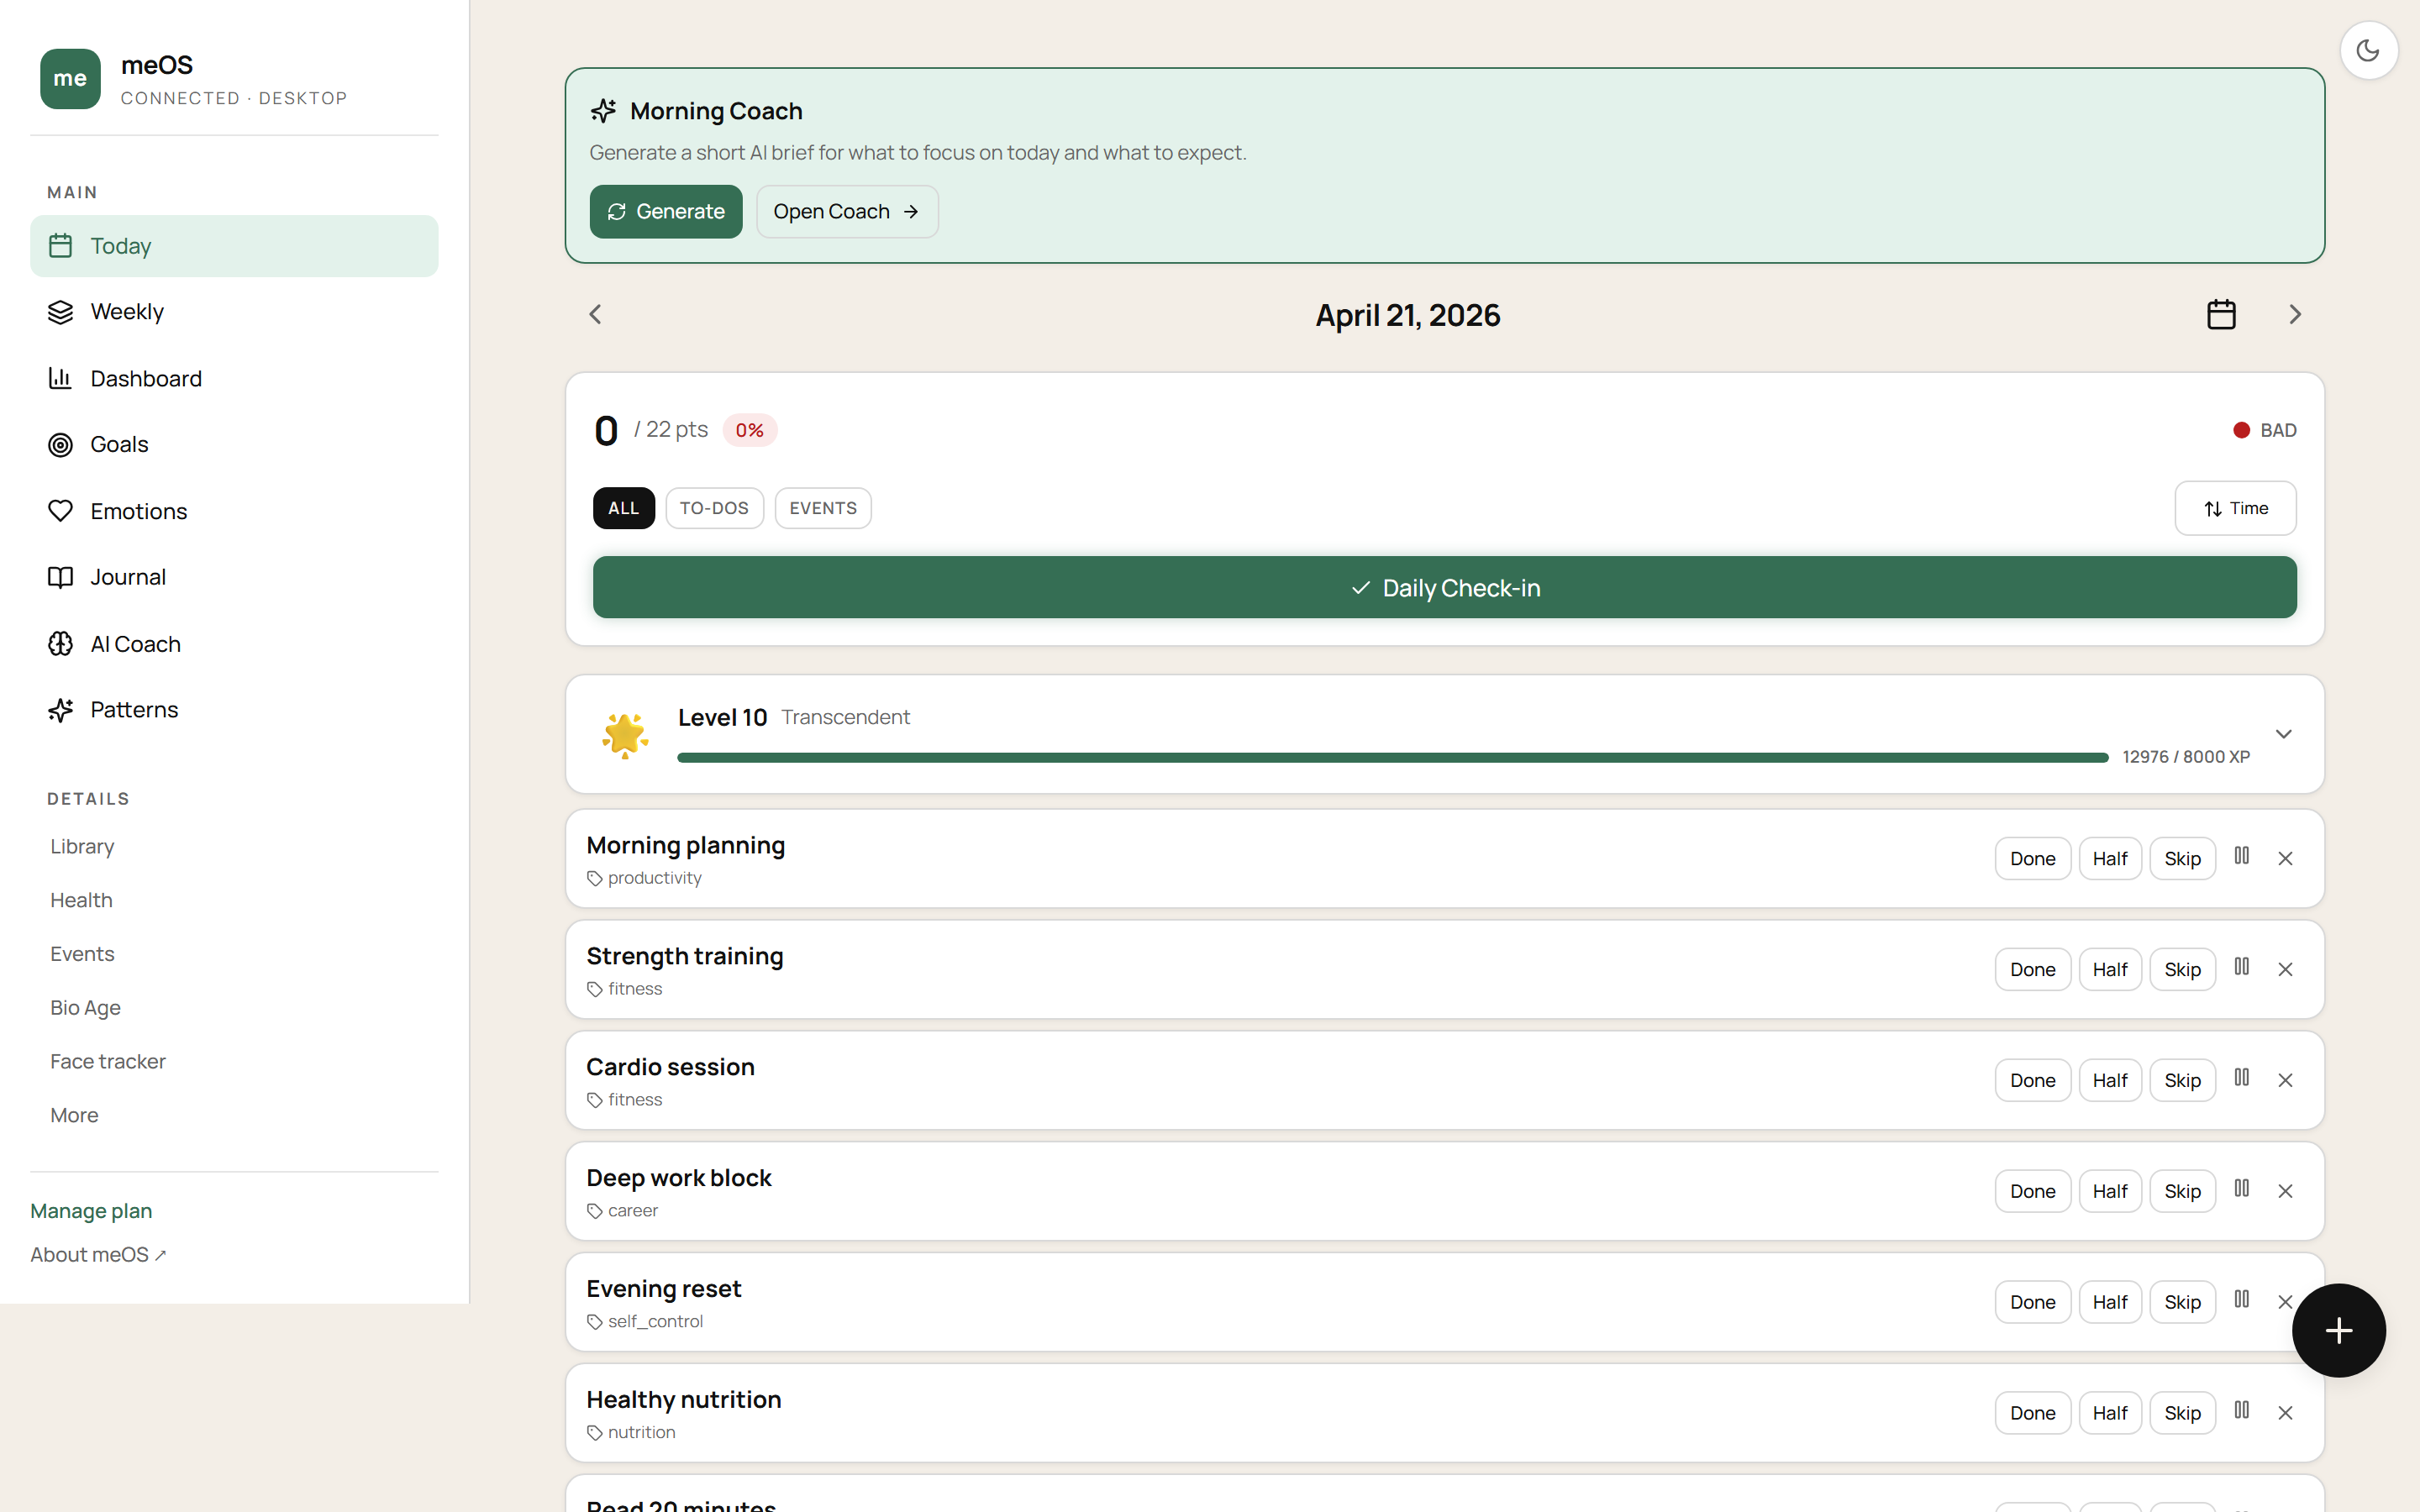The width and height of the screenshot is (2420, 1512).
Task: Open the calendar date picker icon
Action: pos(2221,314)
